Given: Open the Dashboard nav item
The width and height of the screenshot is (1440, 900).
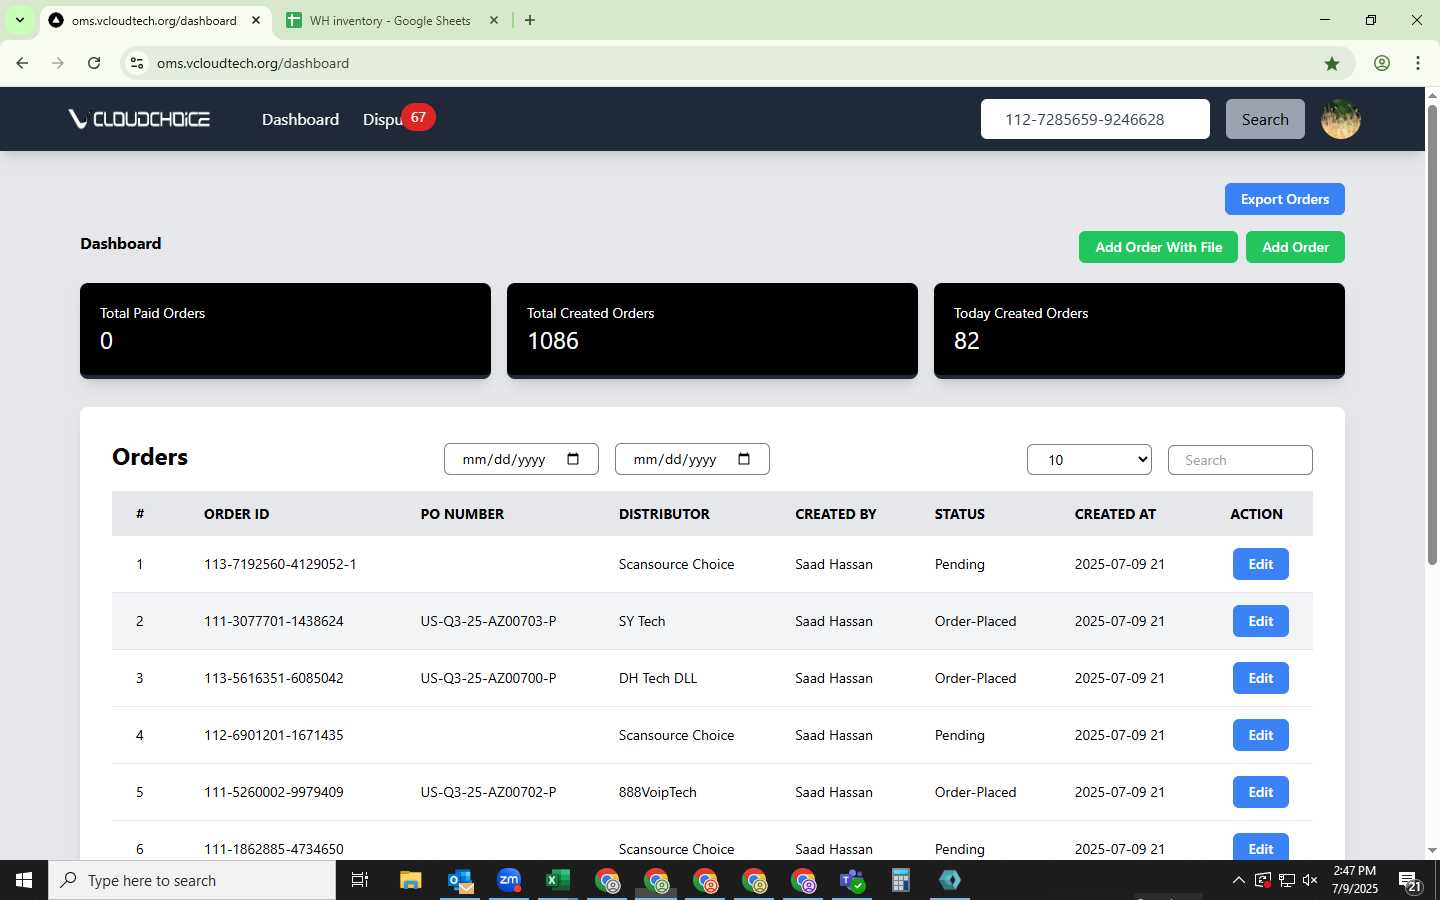Looking at the screenshot, I should pos(300,119).
